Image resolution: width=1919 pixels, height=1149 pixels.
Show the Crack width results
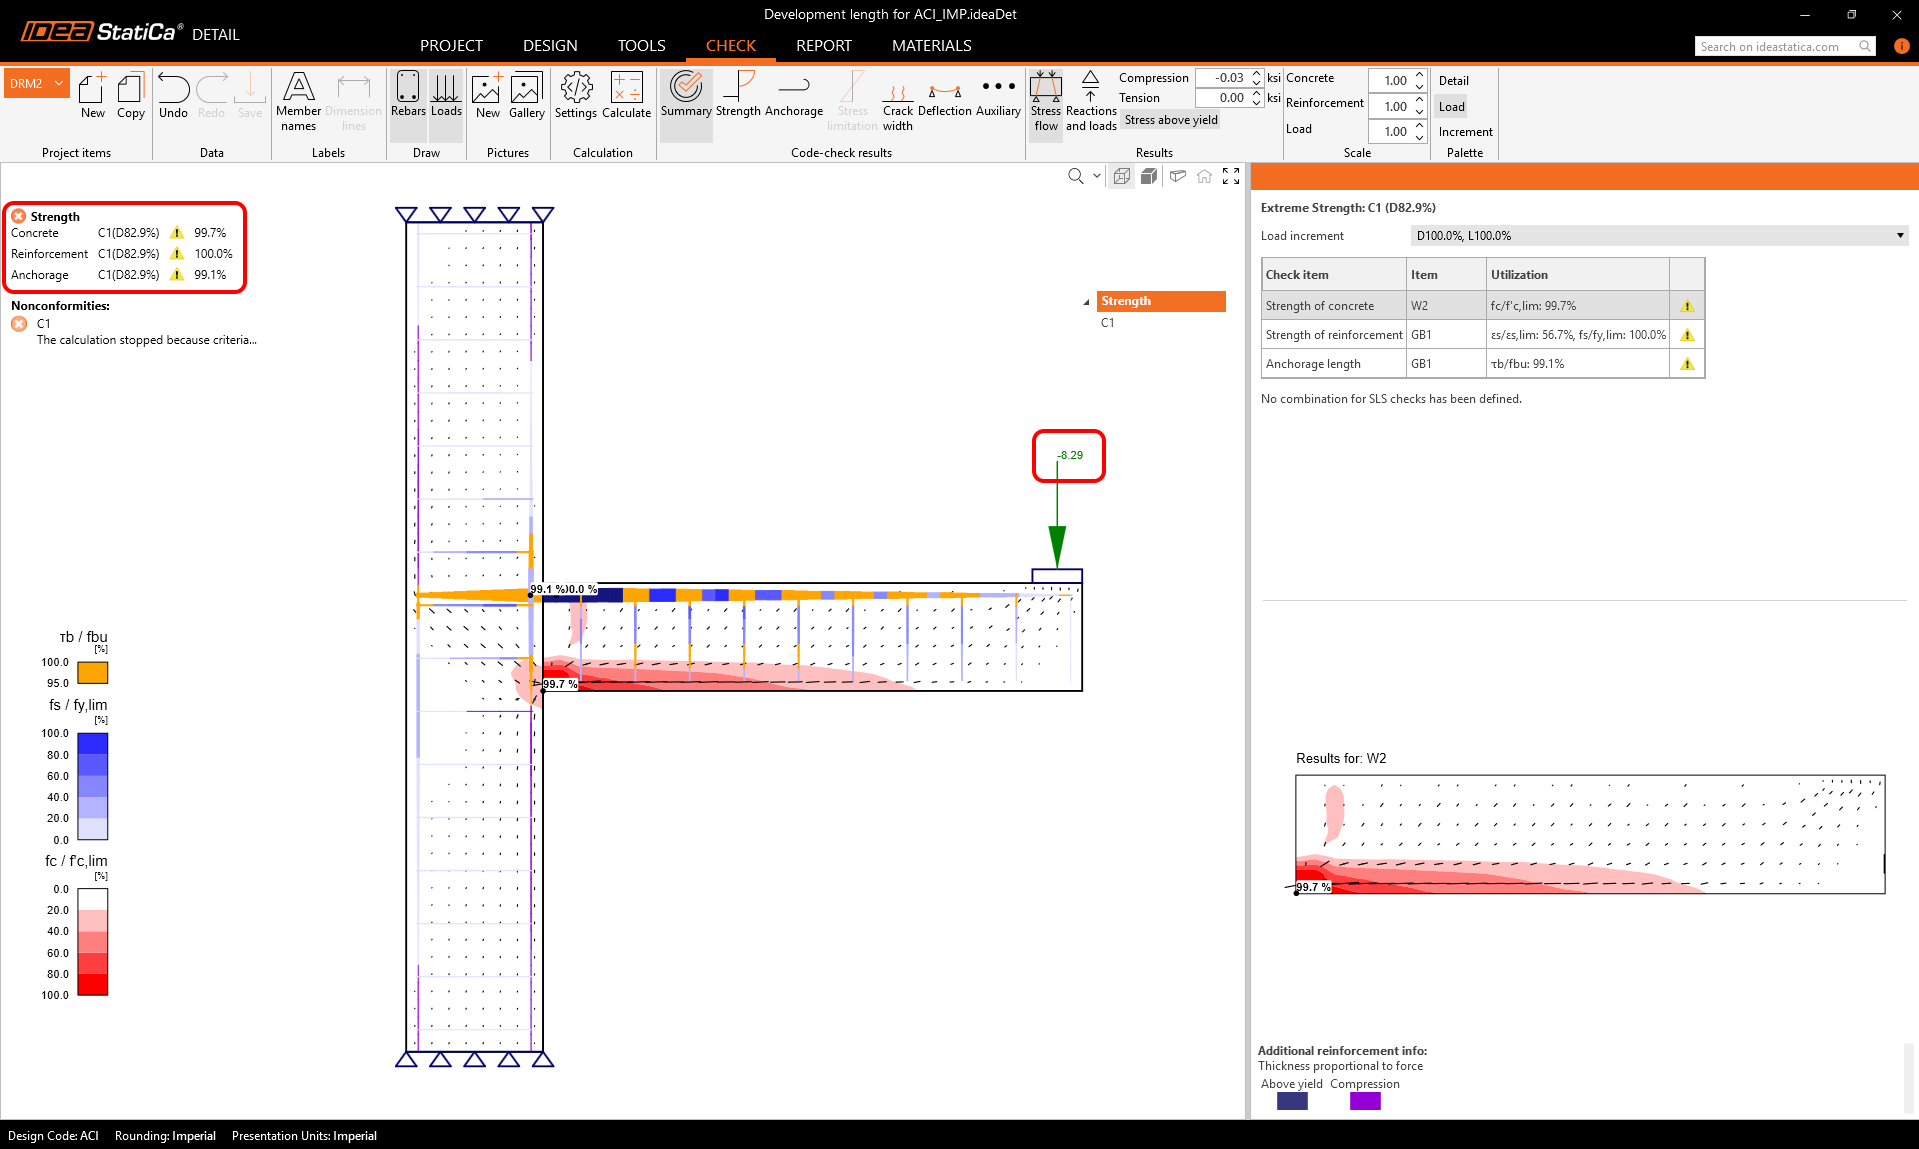click(897, 104)
